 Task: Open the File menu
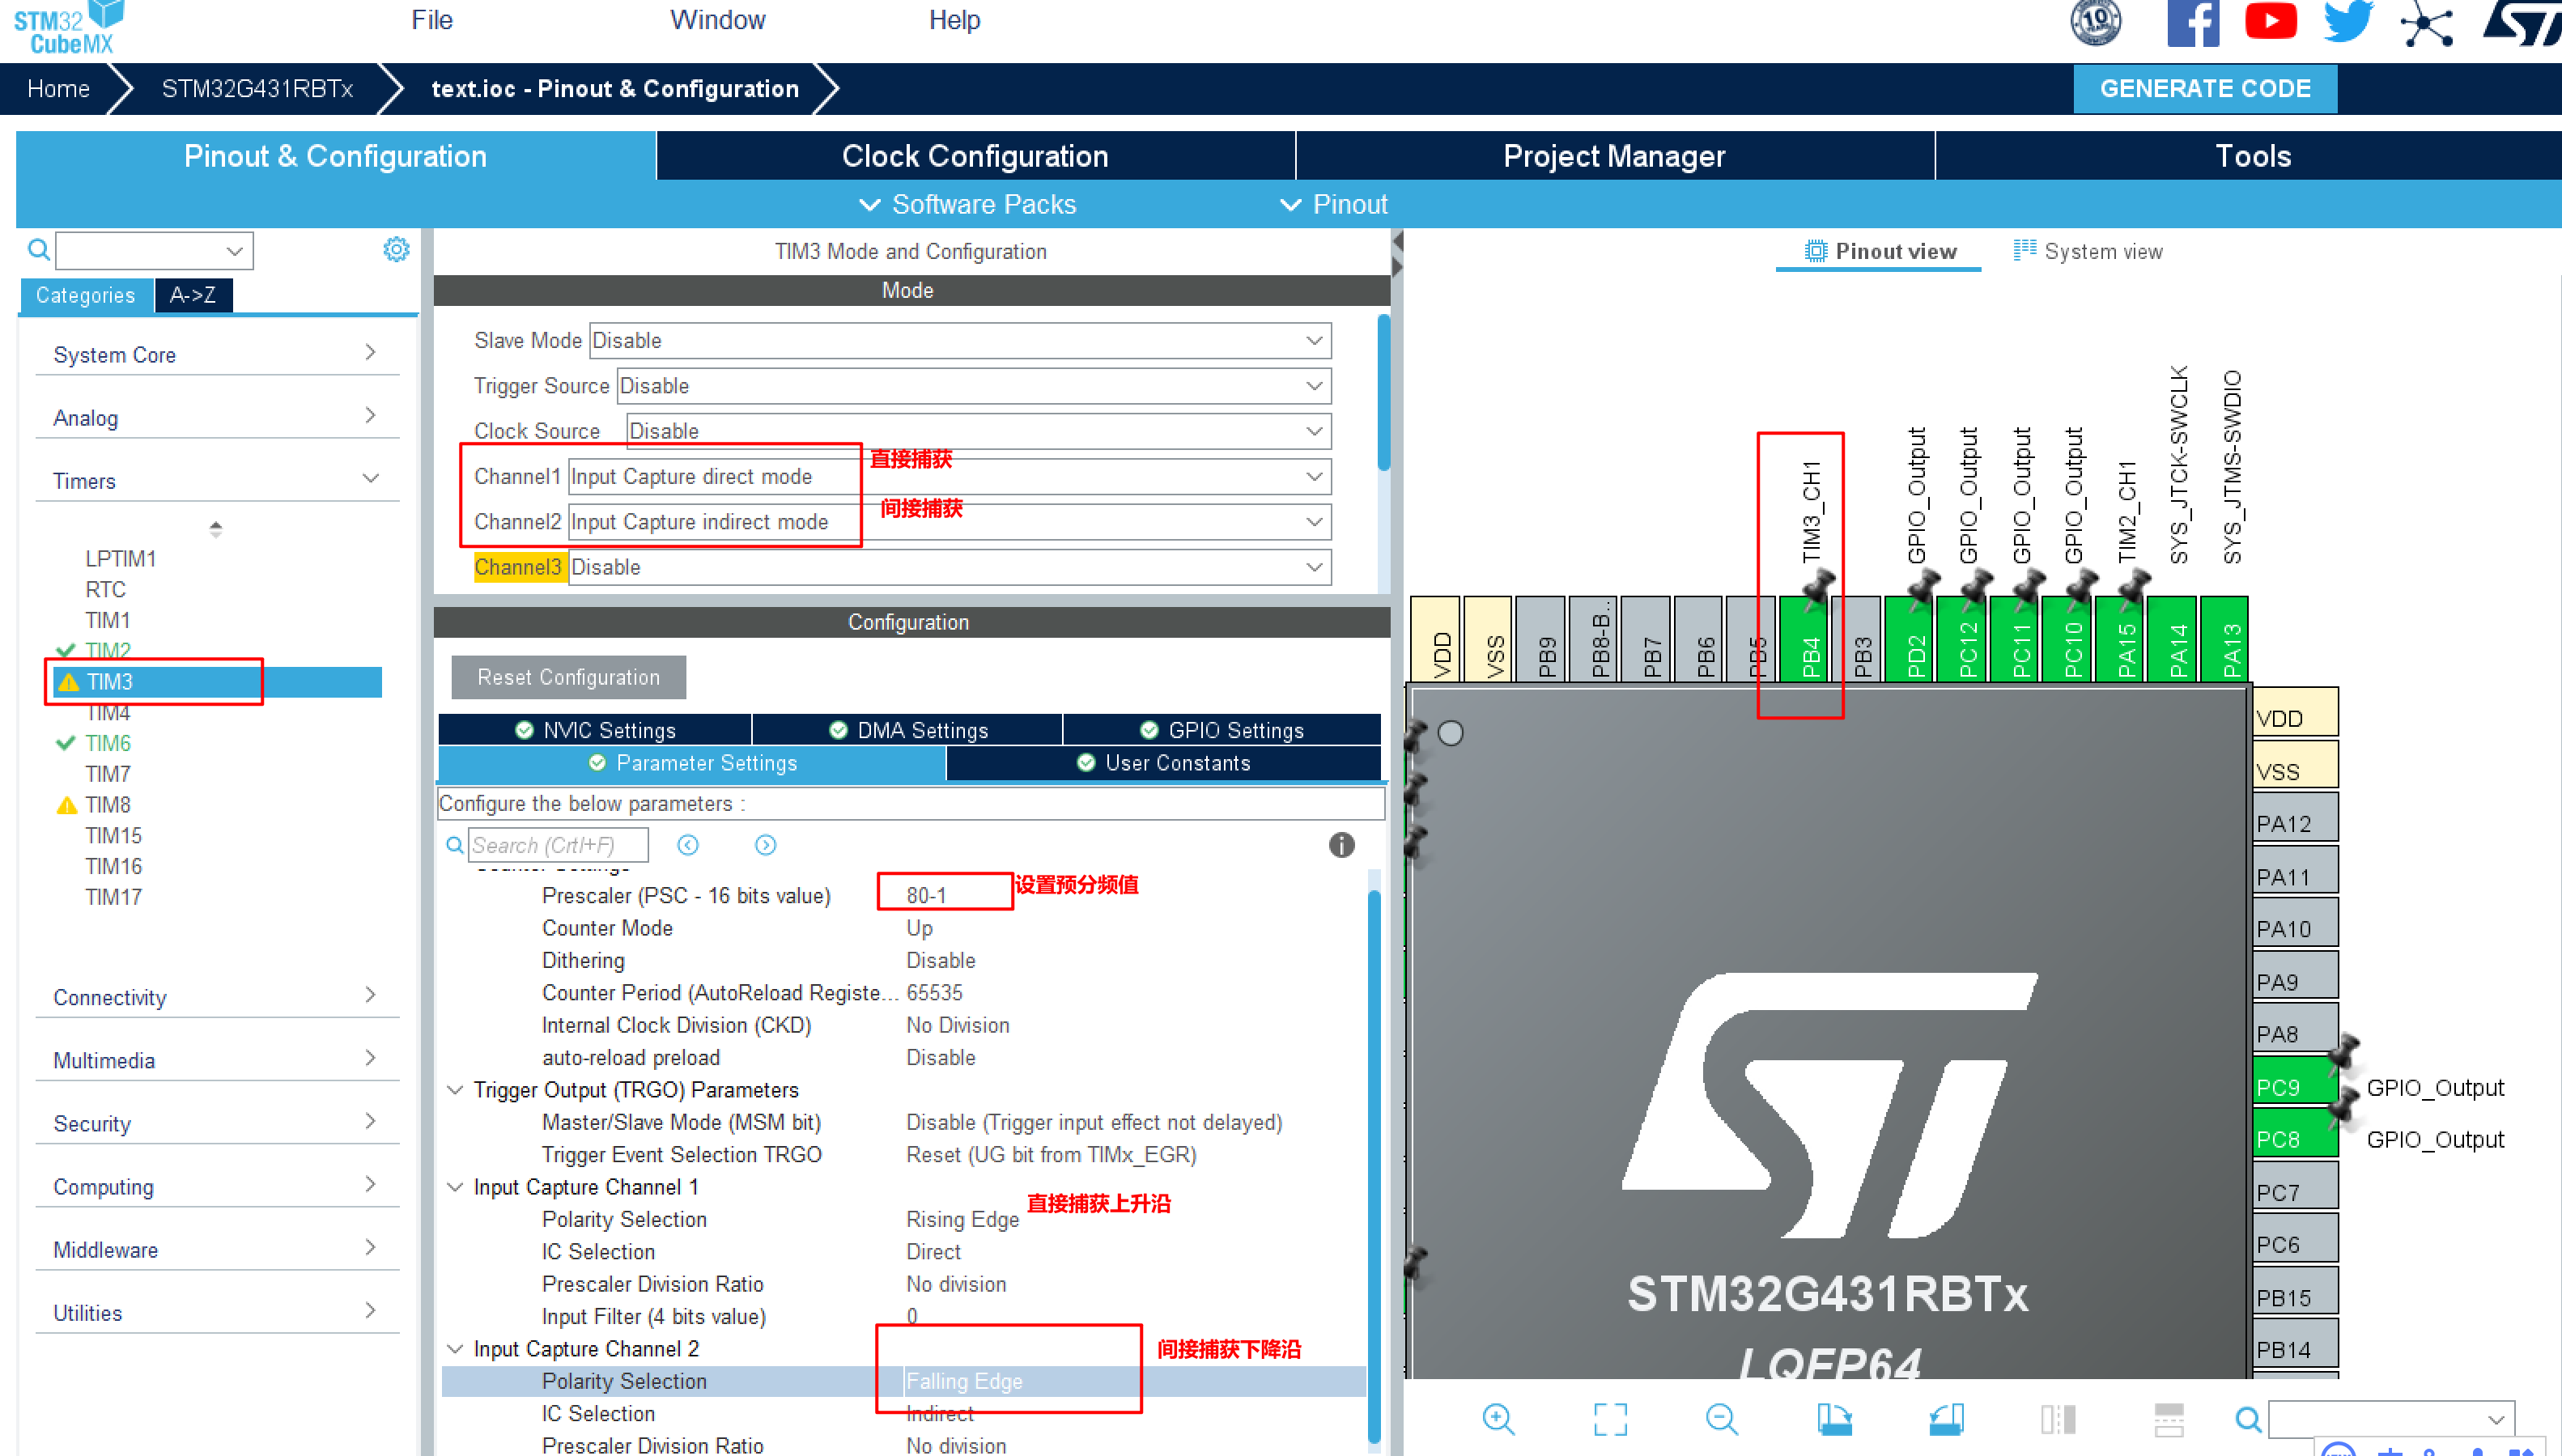(432, 20)
